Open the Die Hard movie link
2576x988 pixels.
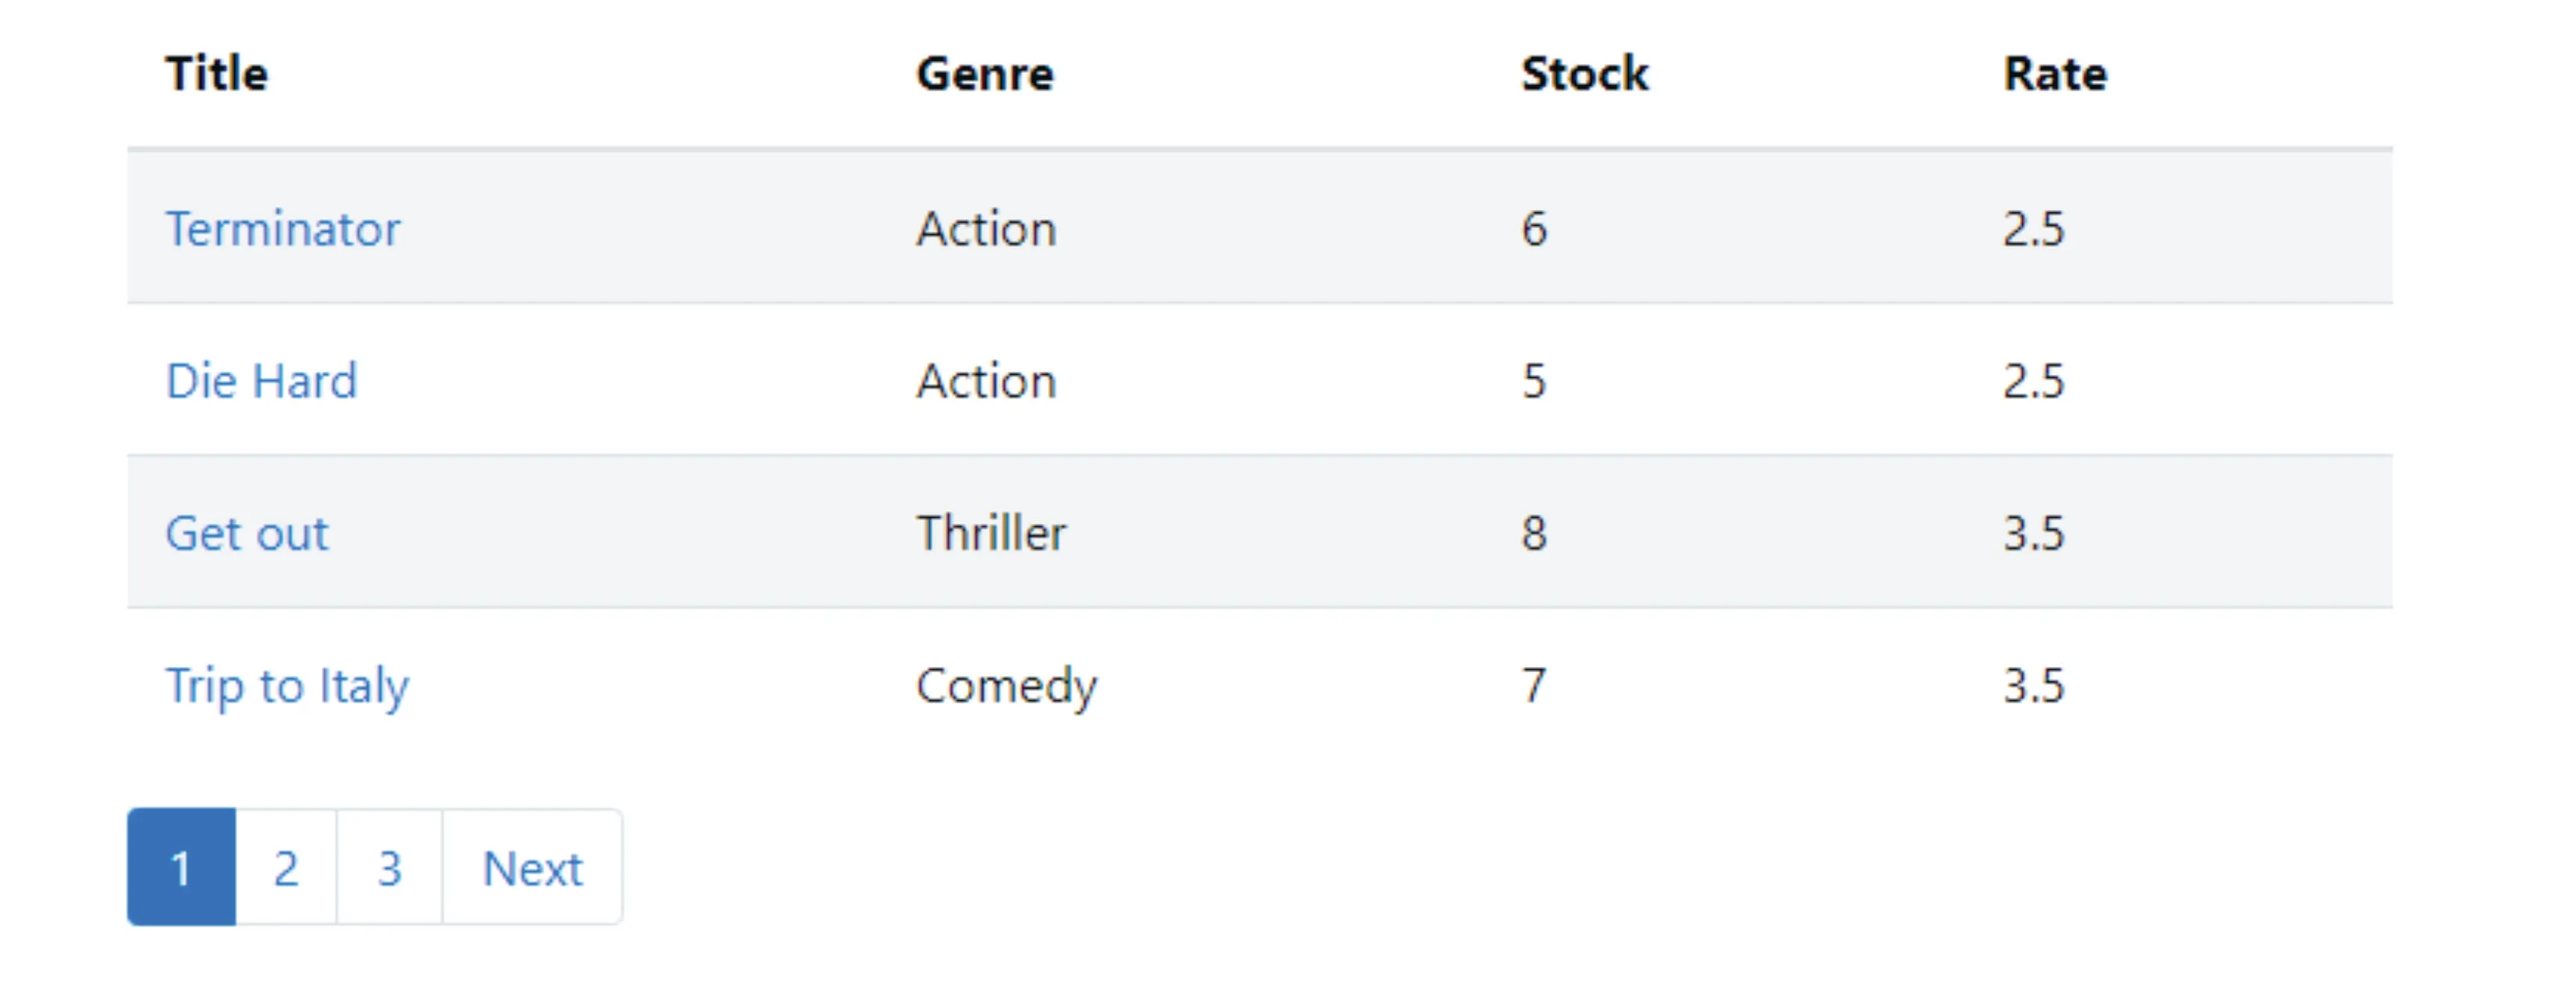(x=261, y=381)
